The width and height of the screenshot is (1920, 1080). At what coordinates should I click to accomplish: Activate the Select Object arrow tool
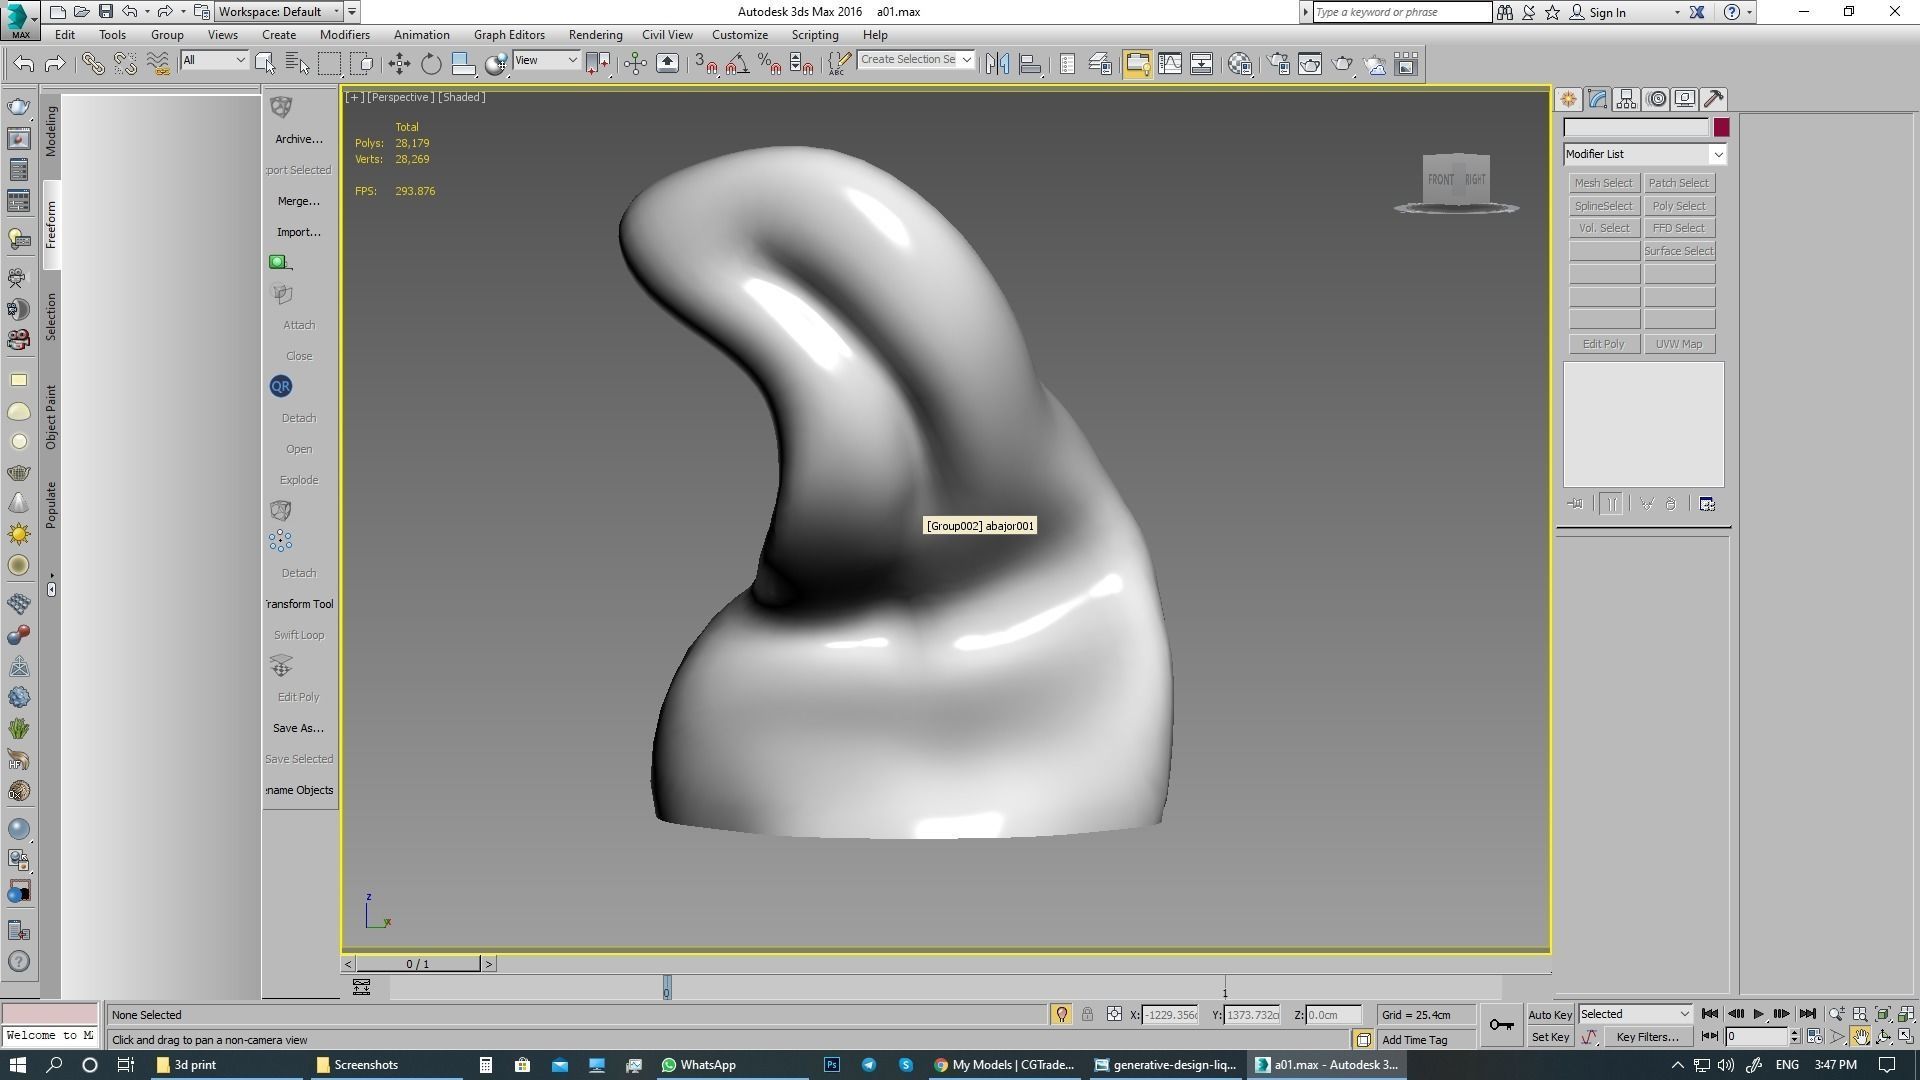click(265, 64)
